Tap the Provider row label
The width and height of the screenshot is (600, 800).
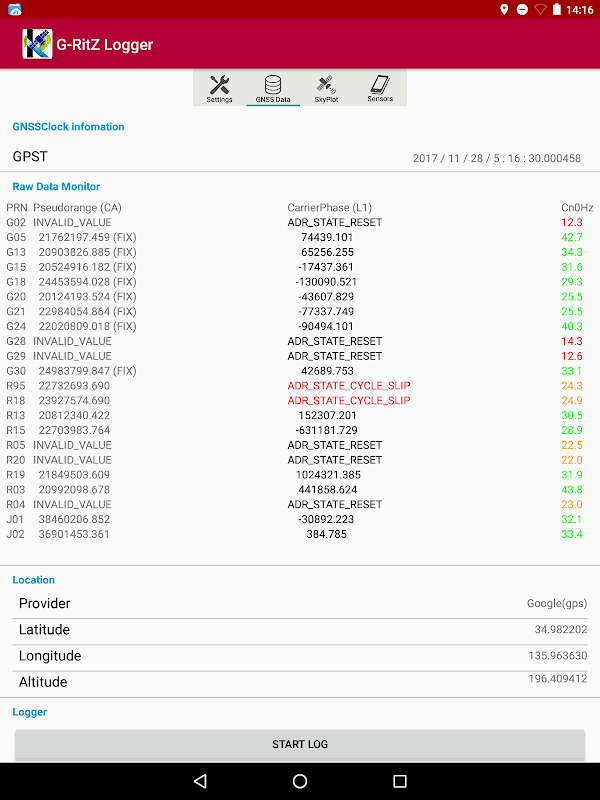[44, 604]
